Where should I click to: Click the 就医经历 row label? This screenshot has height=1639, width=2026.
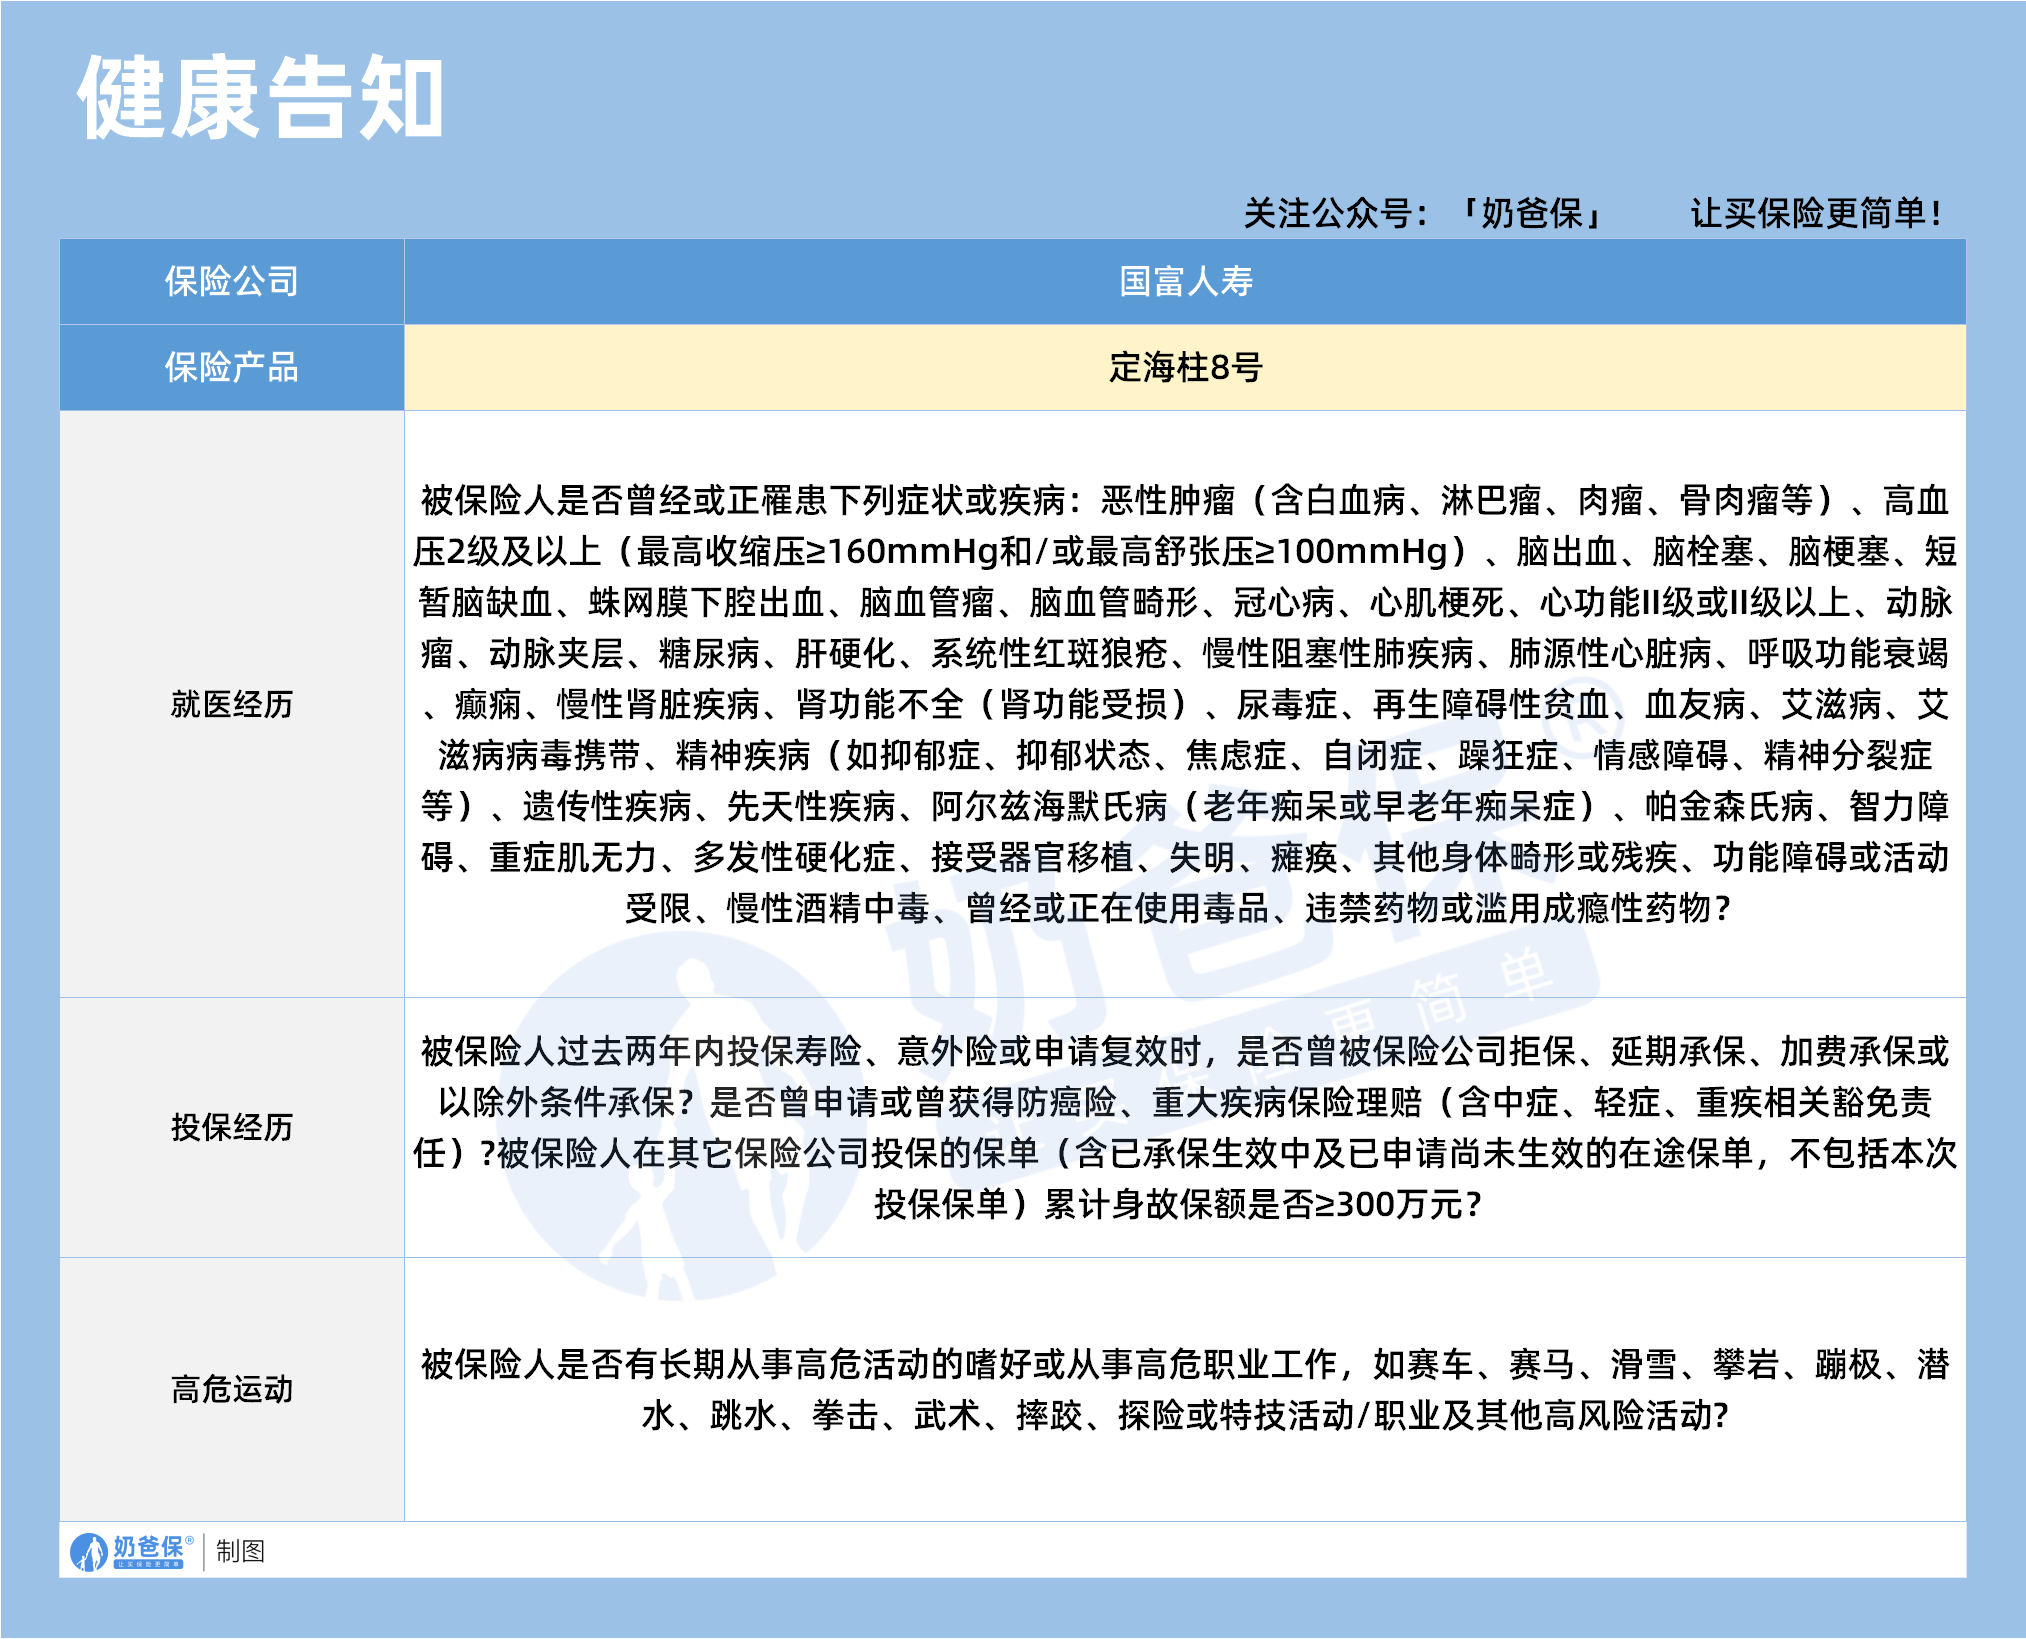[231, 704]
